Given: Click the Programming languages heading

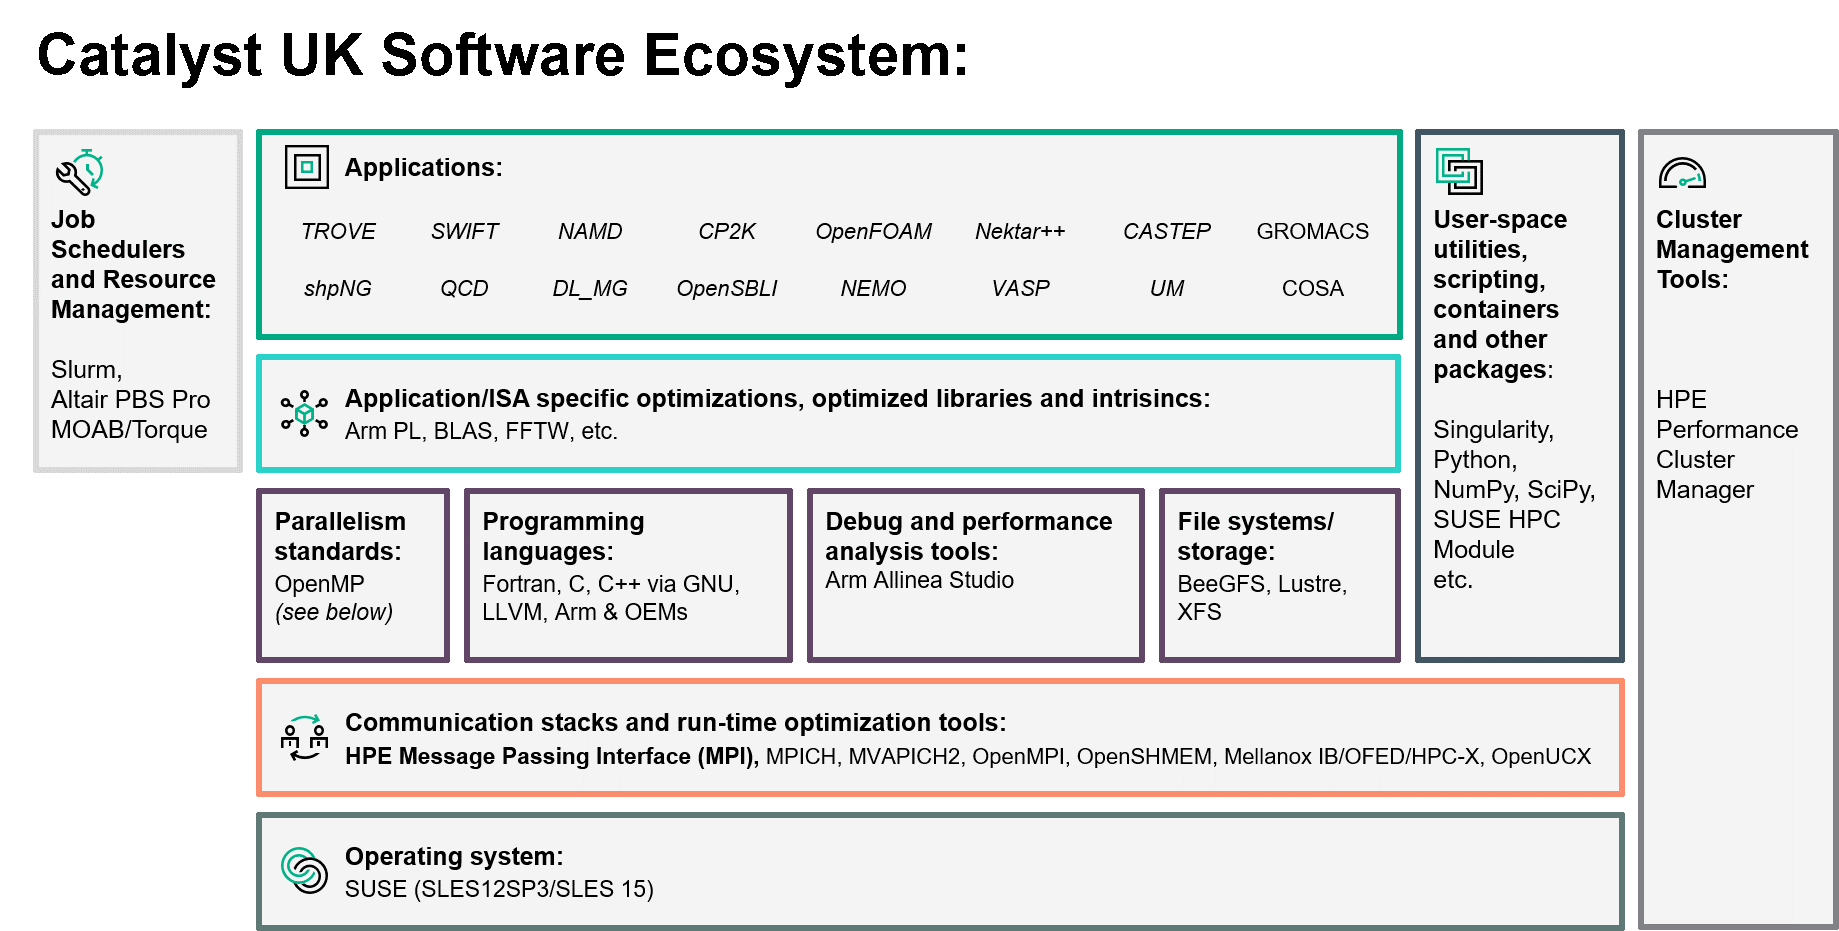Looking at the screenshot, I should pyautogui.click(x=563, y=536).
